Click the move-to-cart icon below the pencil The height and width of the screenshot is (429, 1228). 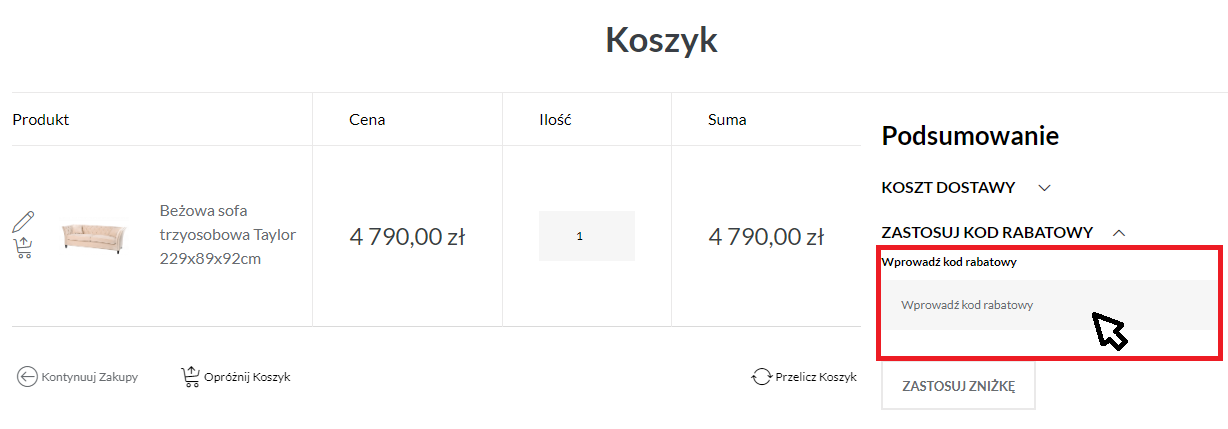coord(23,249)
